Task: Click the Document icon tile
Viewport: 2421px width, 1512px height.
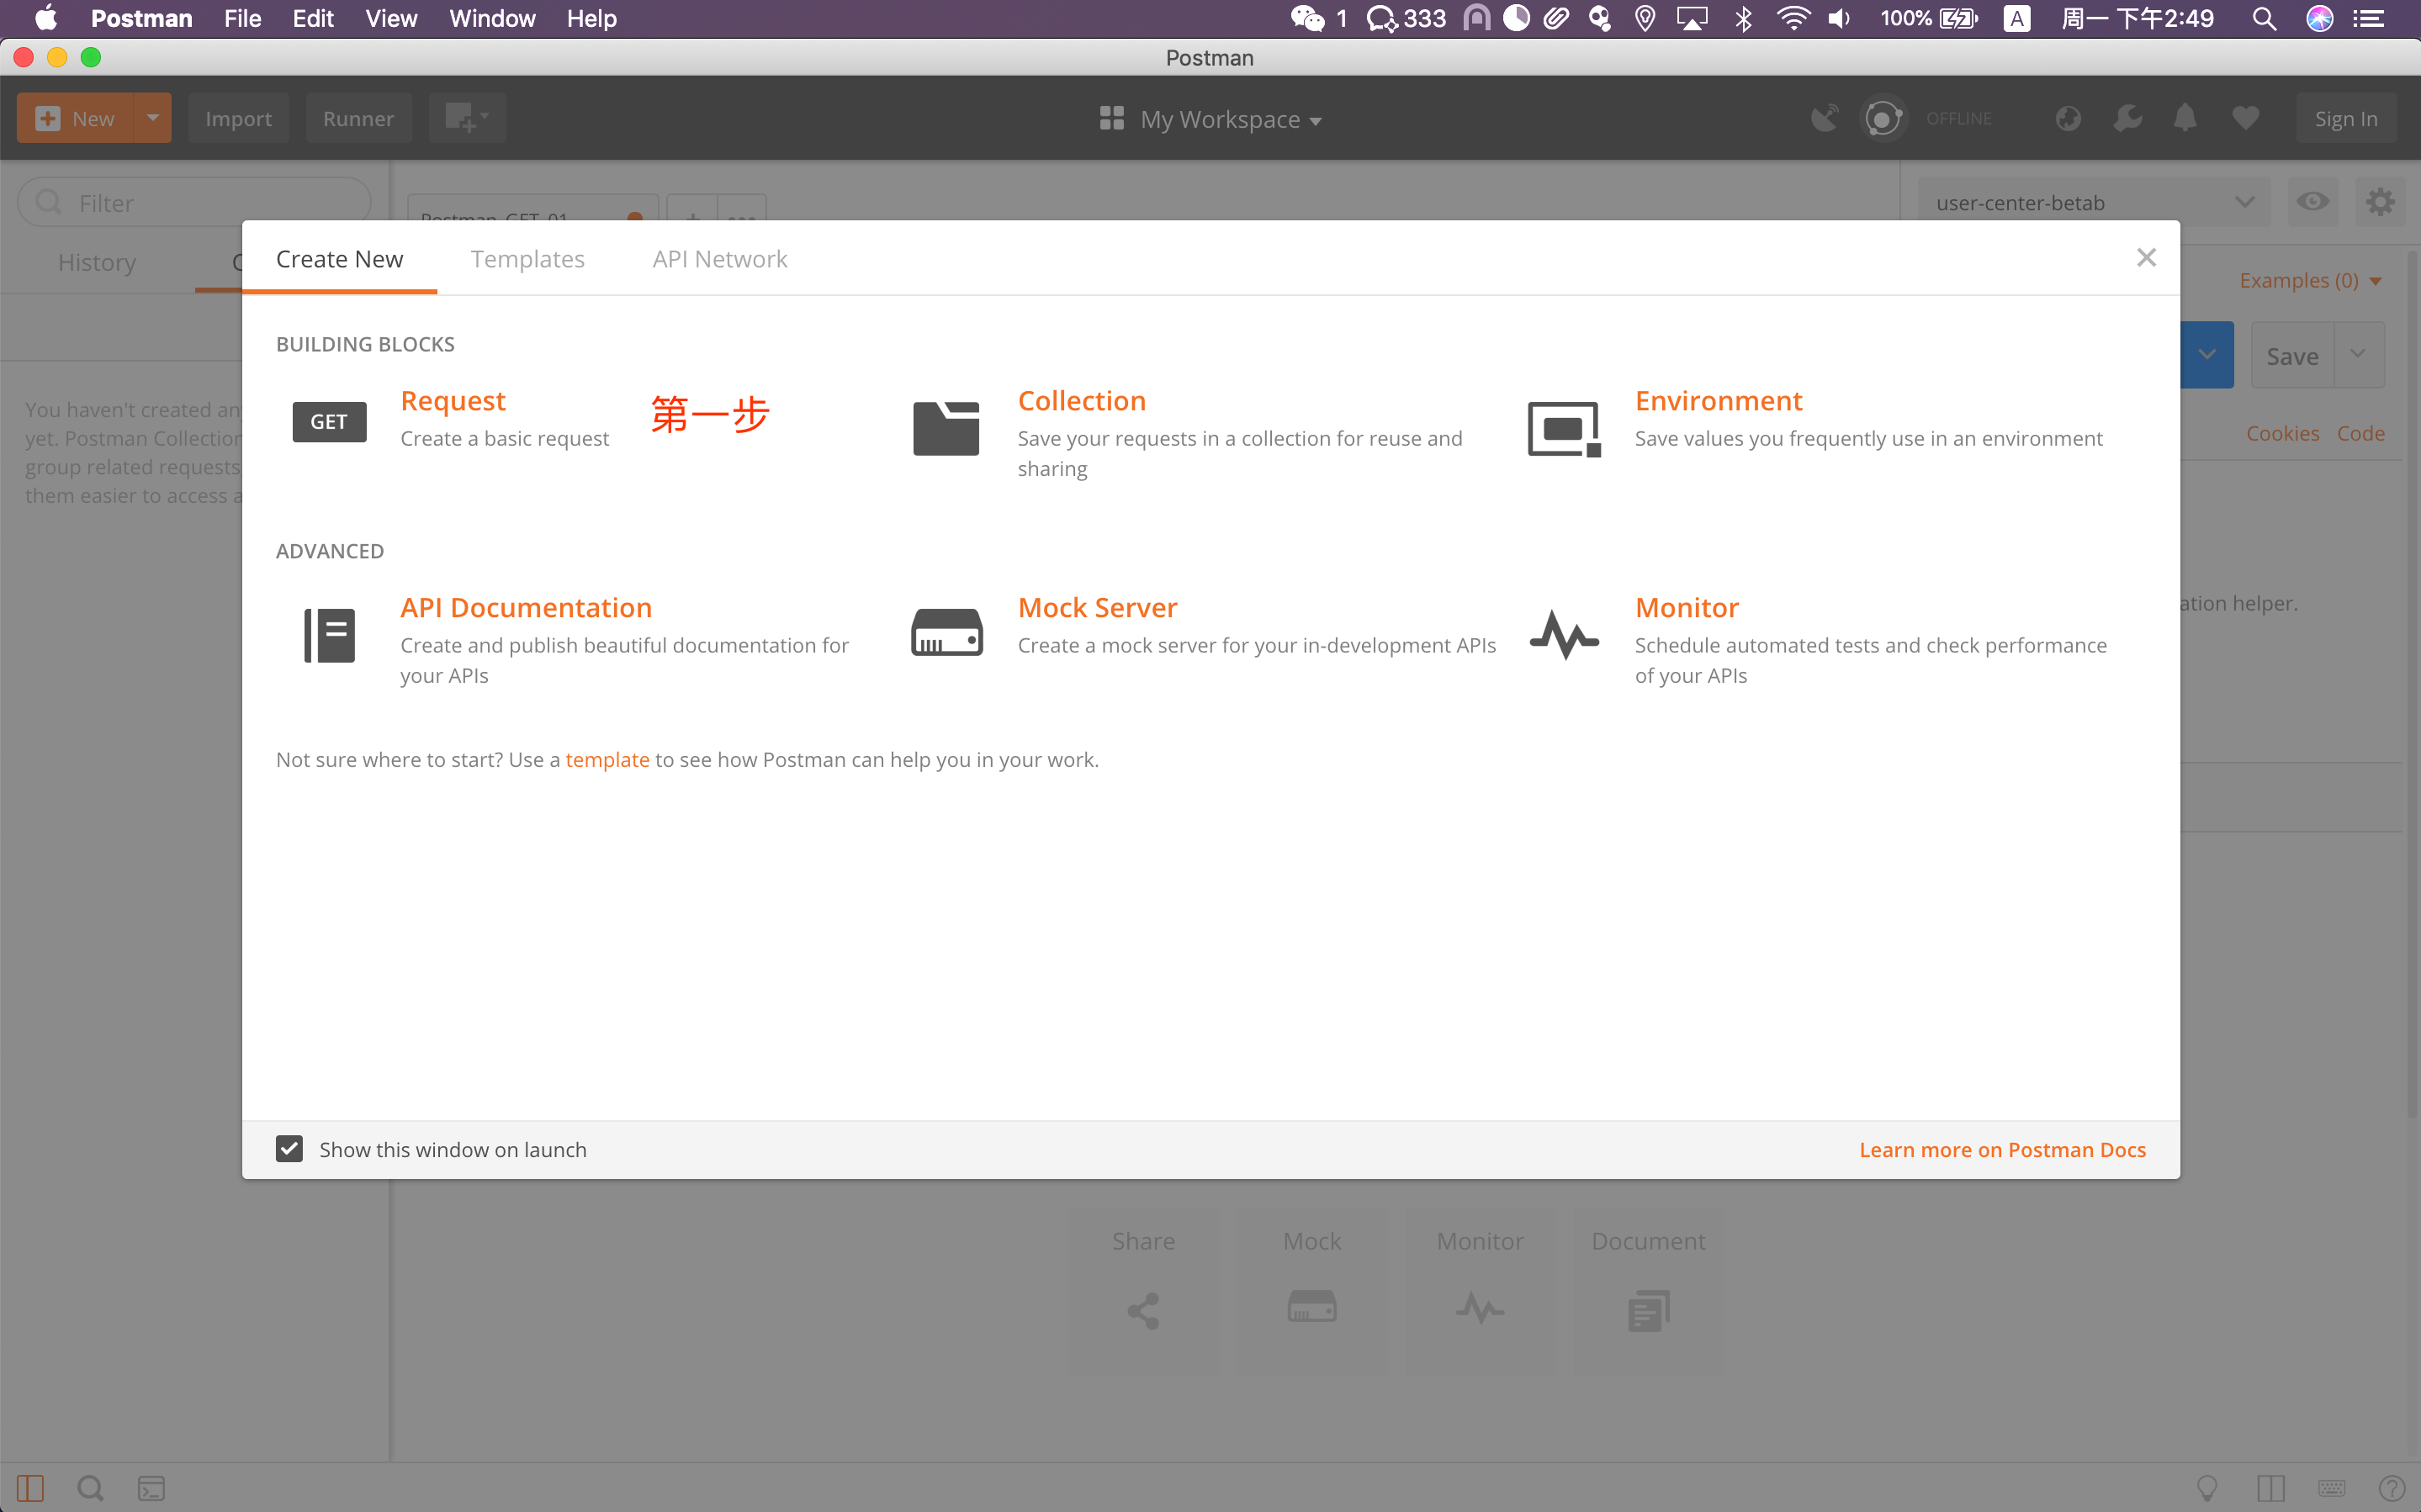Action: (1648, 1290)
